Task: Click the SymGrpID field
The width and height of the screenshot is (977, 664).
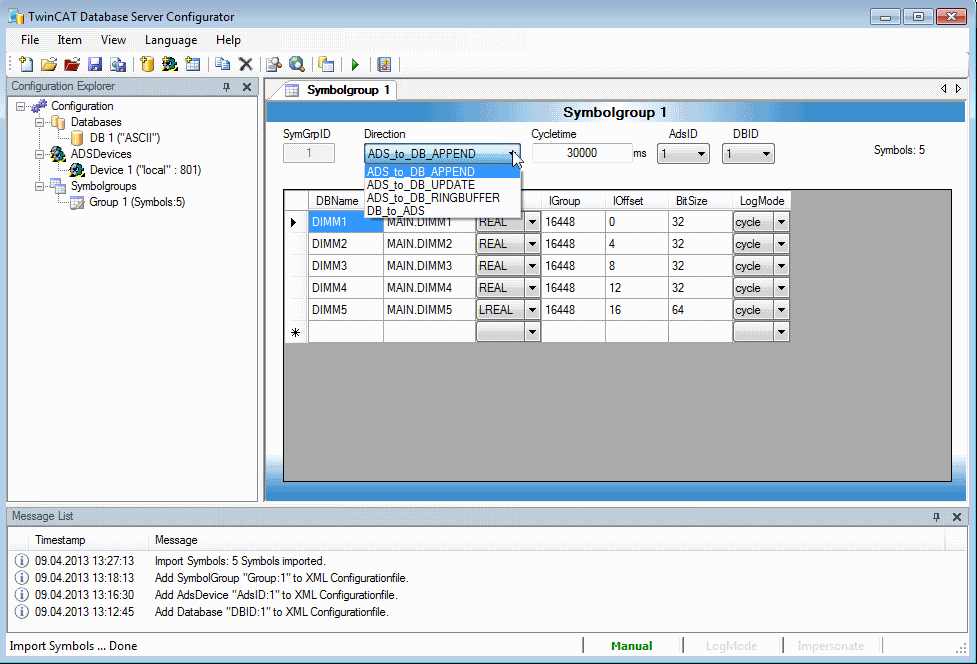Action: [308, 153]
